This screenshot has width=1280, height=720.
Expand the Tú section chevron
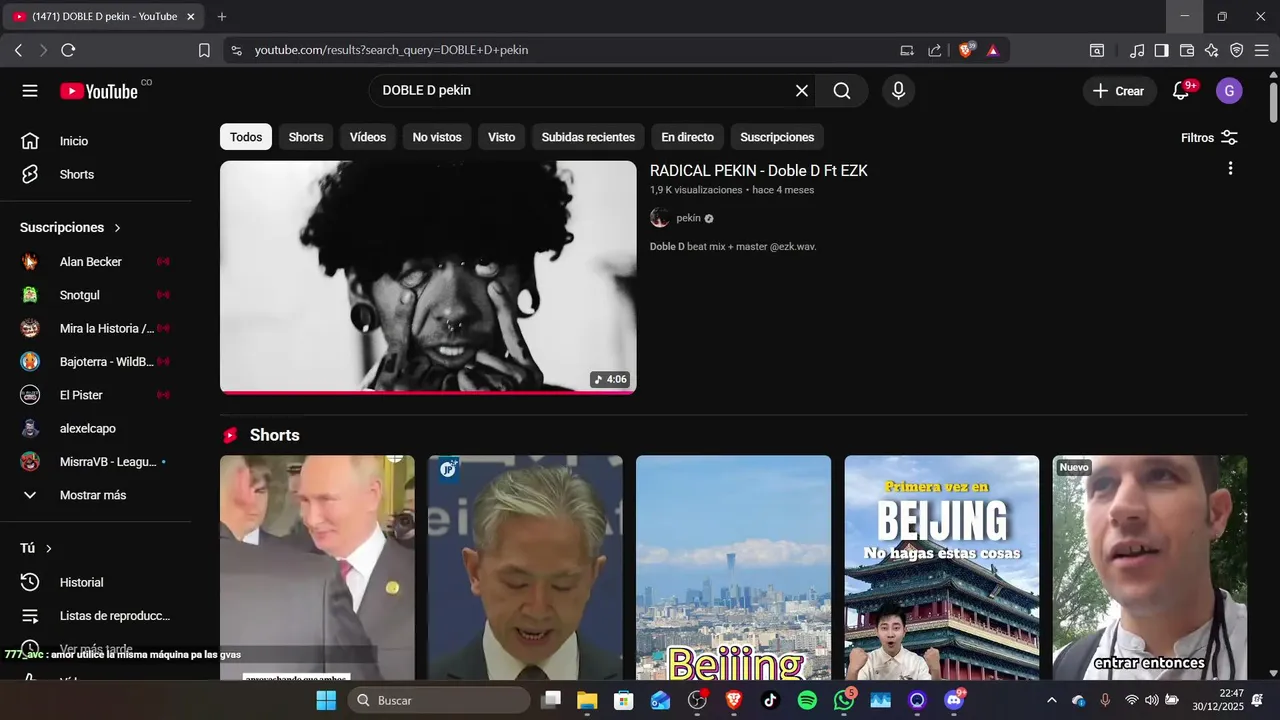coord(48,548)
